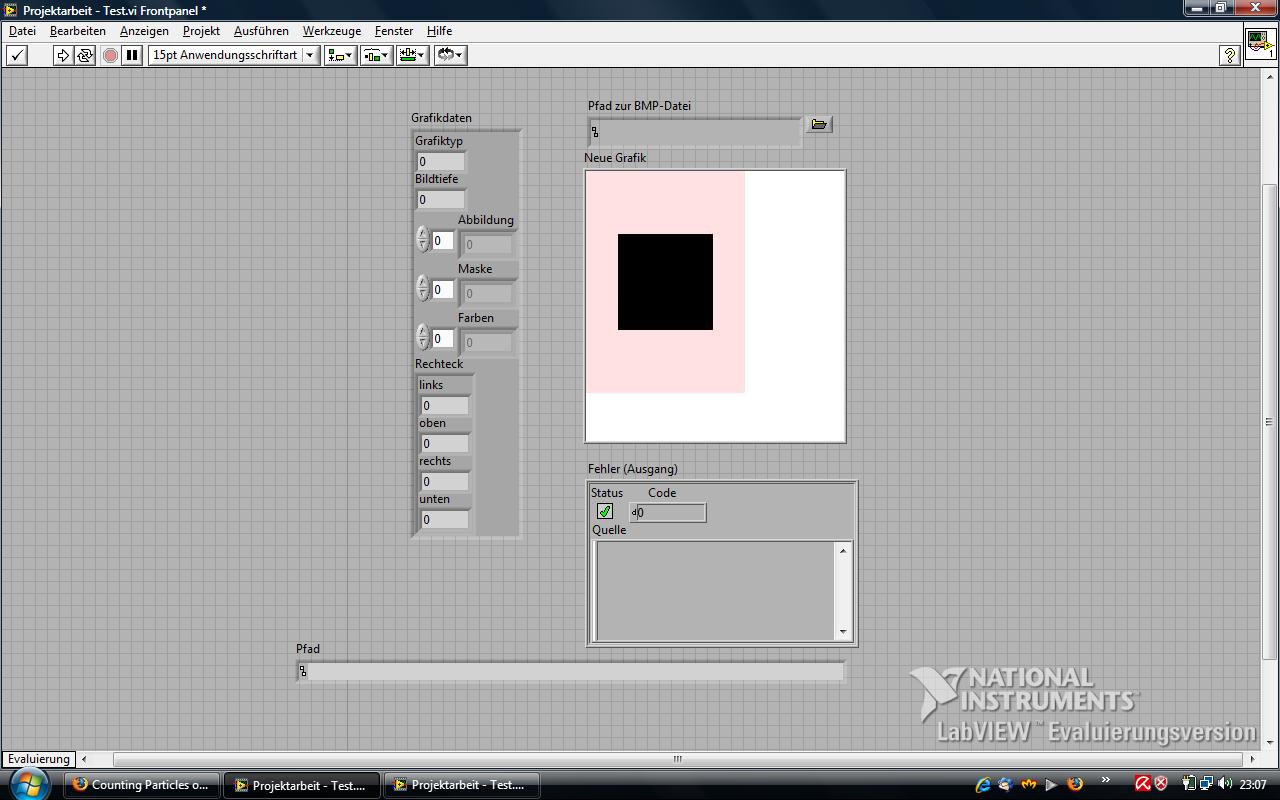Toggle the Status indicator in Fehler cluster
This screenshot has width=1280, height=800.
pyautogui.click(x=604, y=512)
